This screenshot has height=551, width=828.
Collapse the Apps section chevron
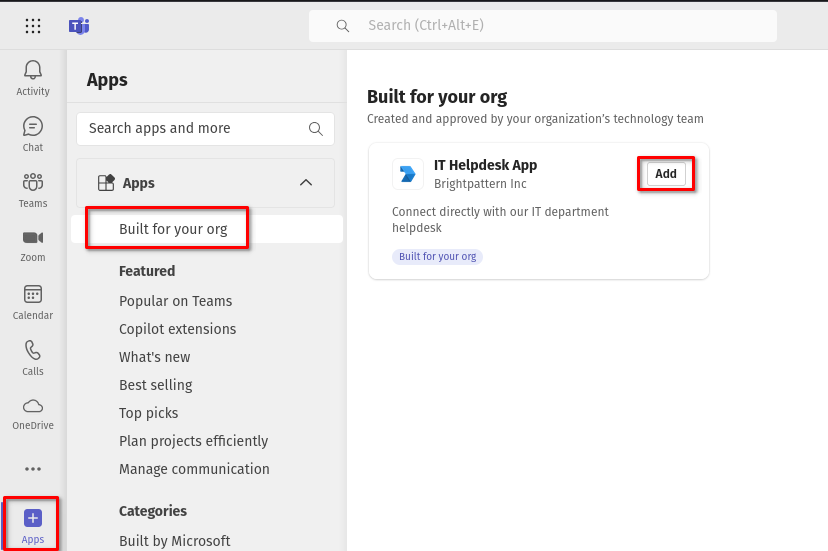306,183
